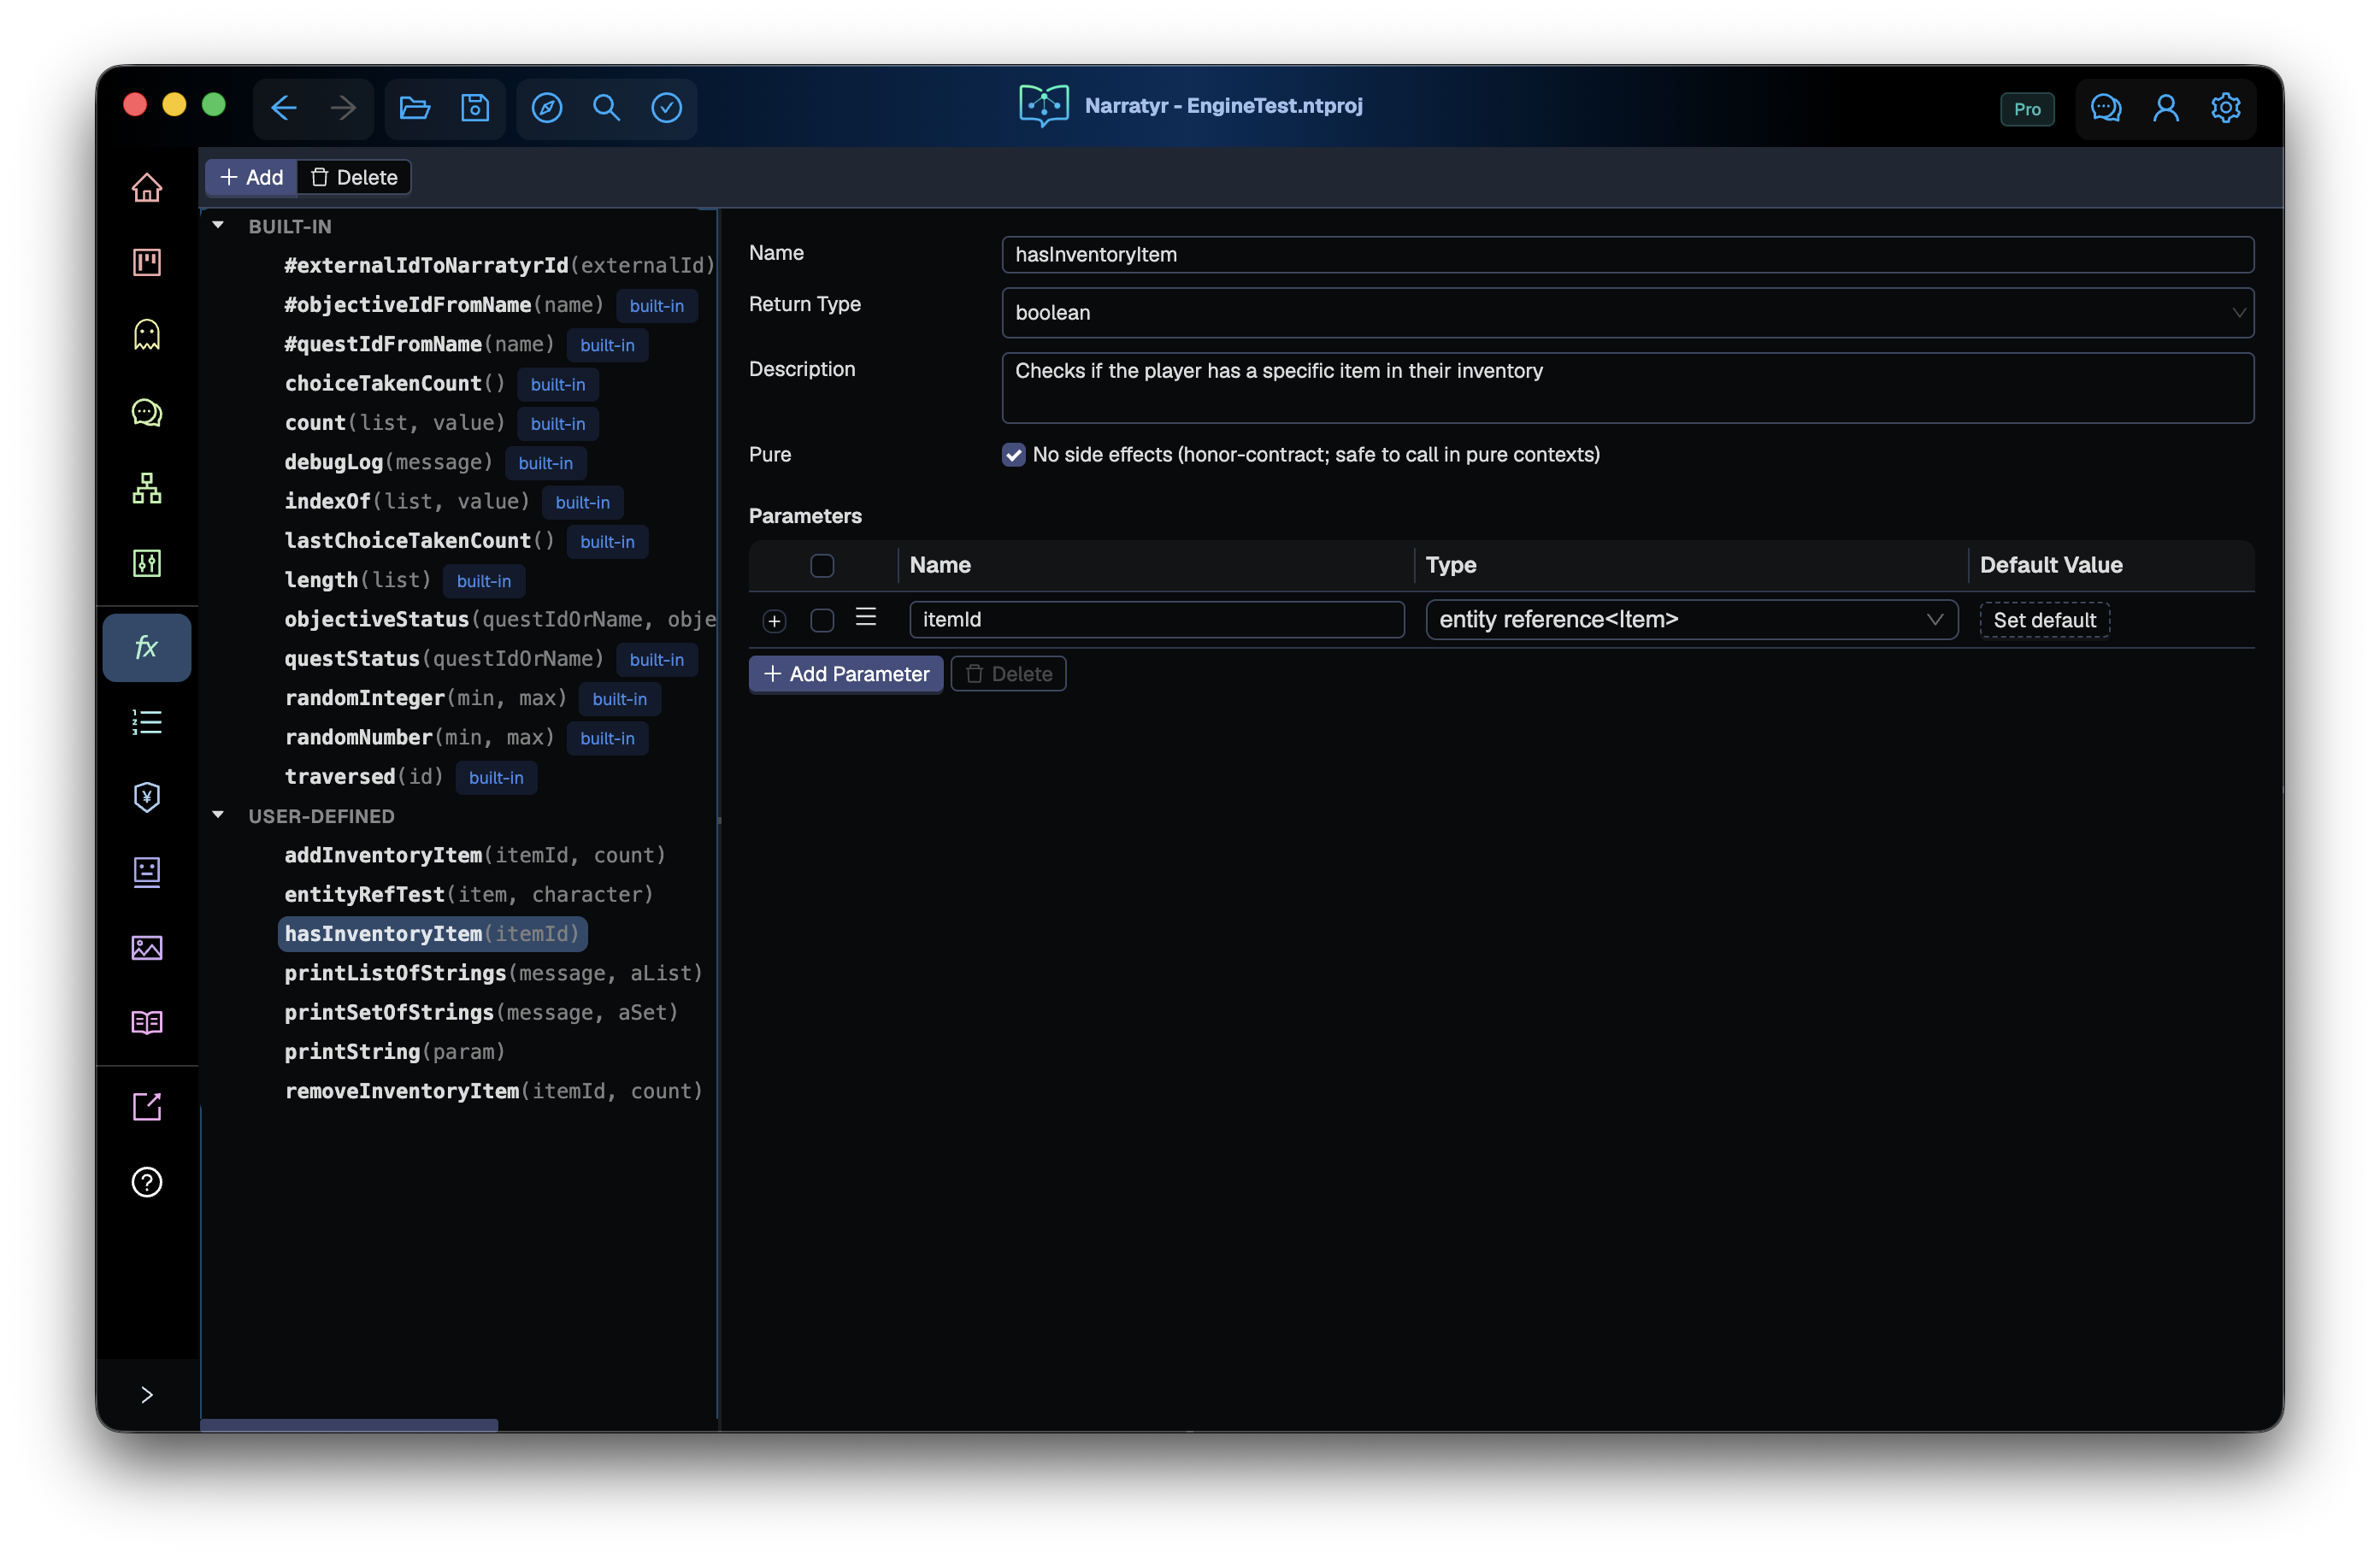Click the export sidebar icon

(x=147, y=1106)
